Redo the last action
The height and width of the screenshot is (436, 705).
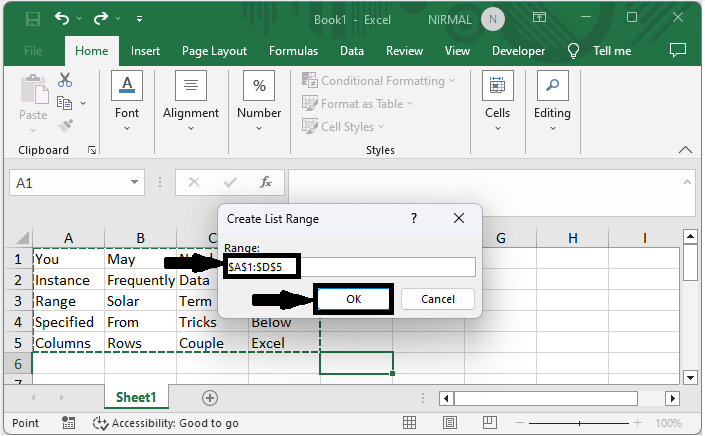tap(101, 18)
